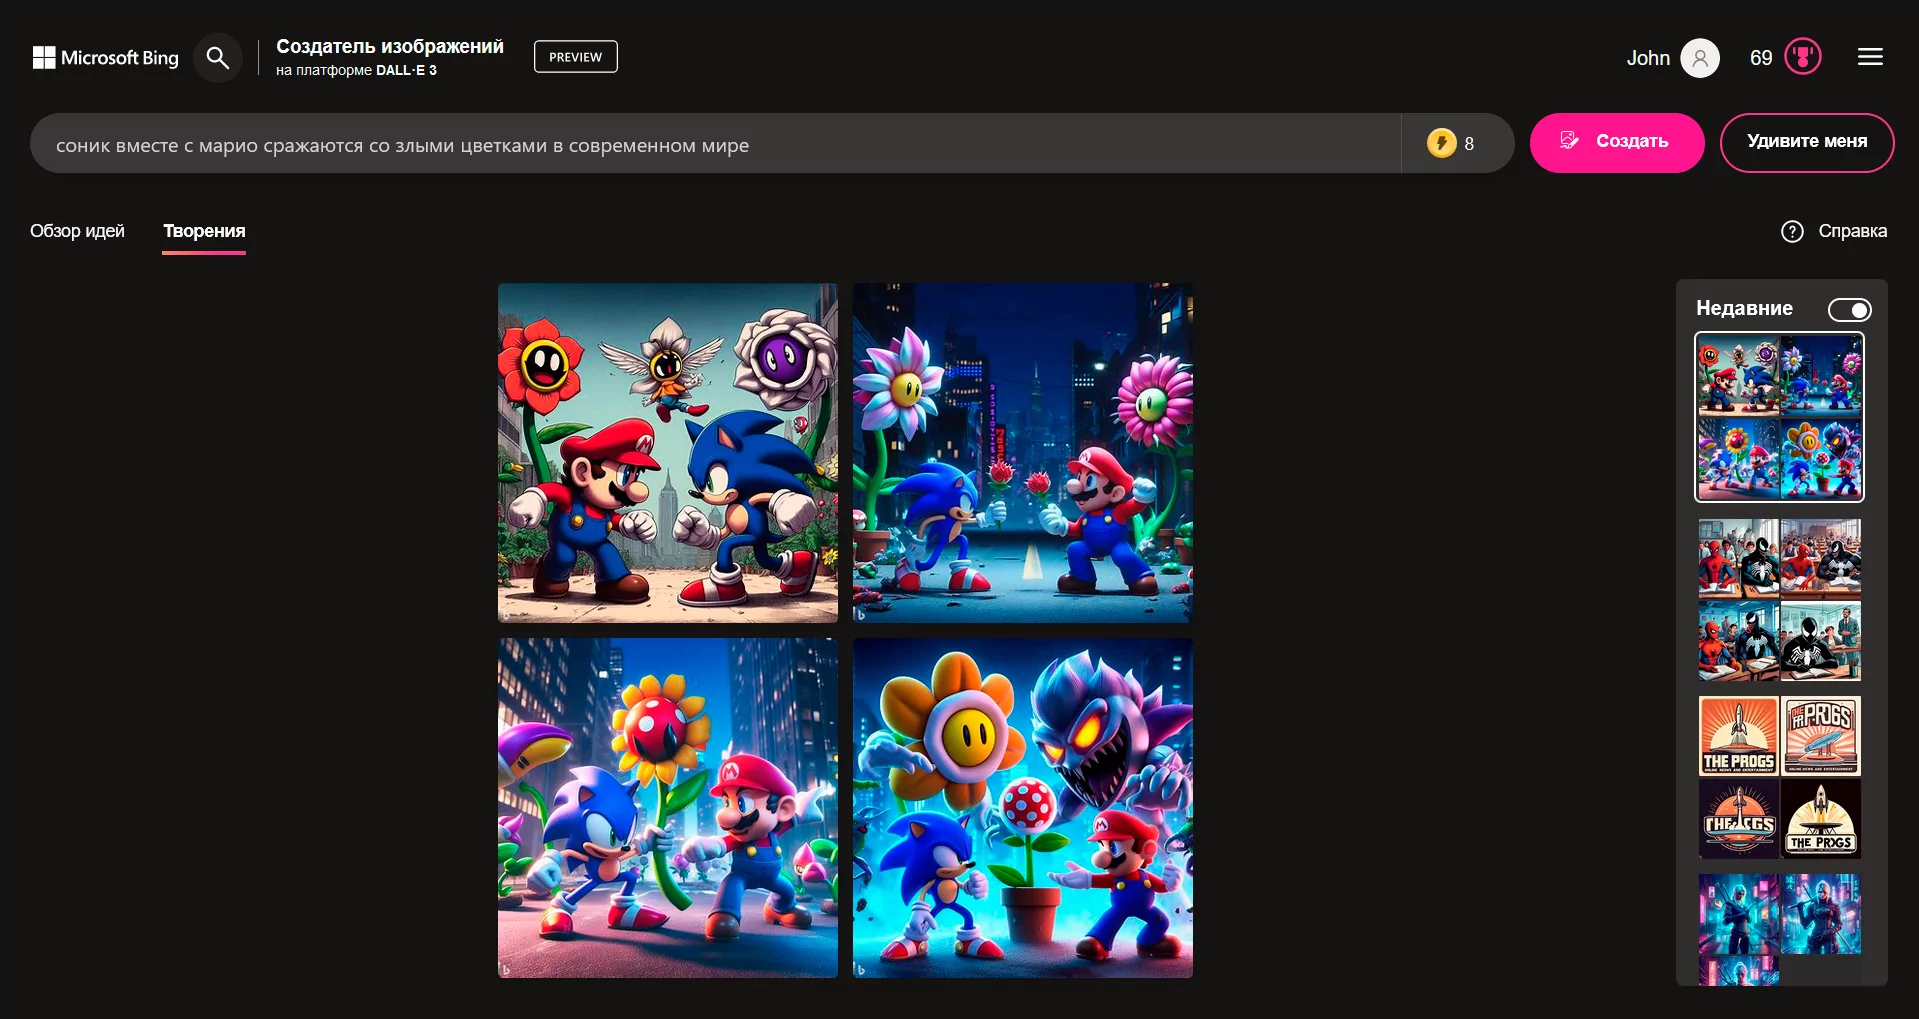Select the recent The Progs logo set
The width and height of the screenshot is (1919, 1019).
point(1780,777)
